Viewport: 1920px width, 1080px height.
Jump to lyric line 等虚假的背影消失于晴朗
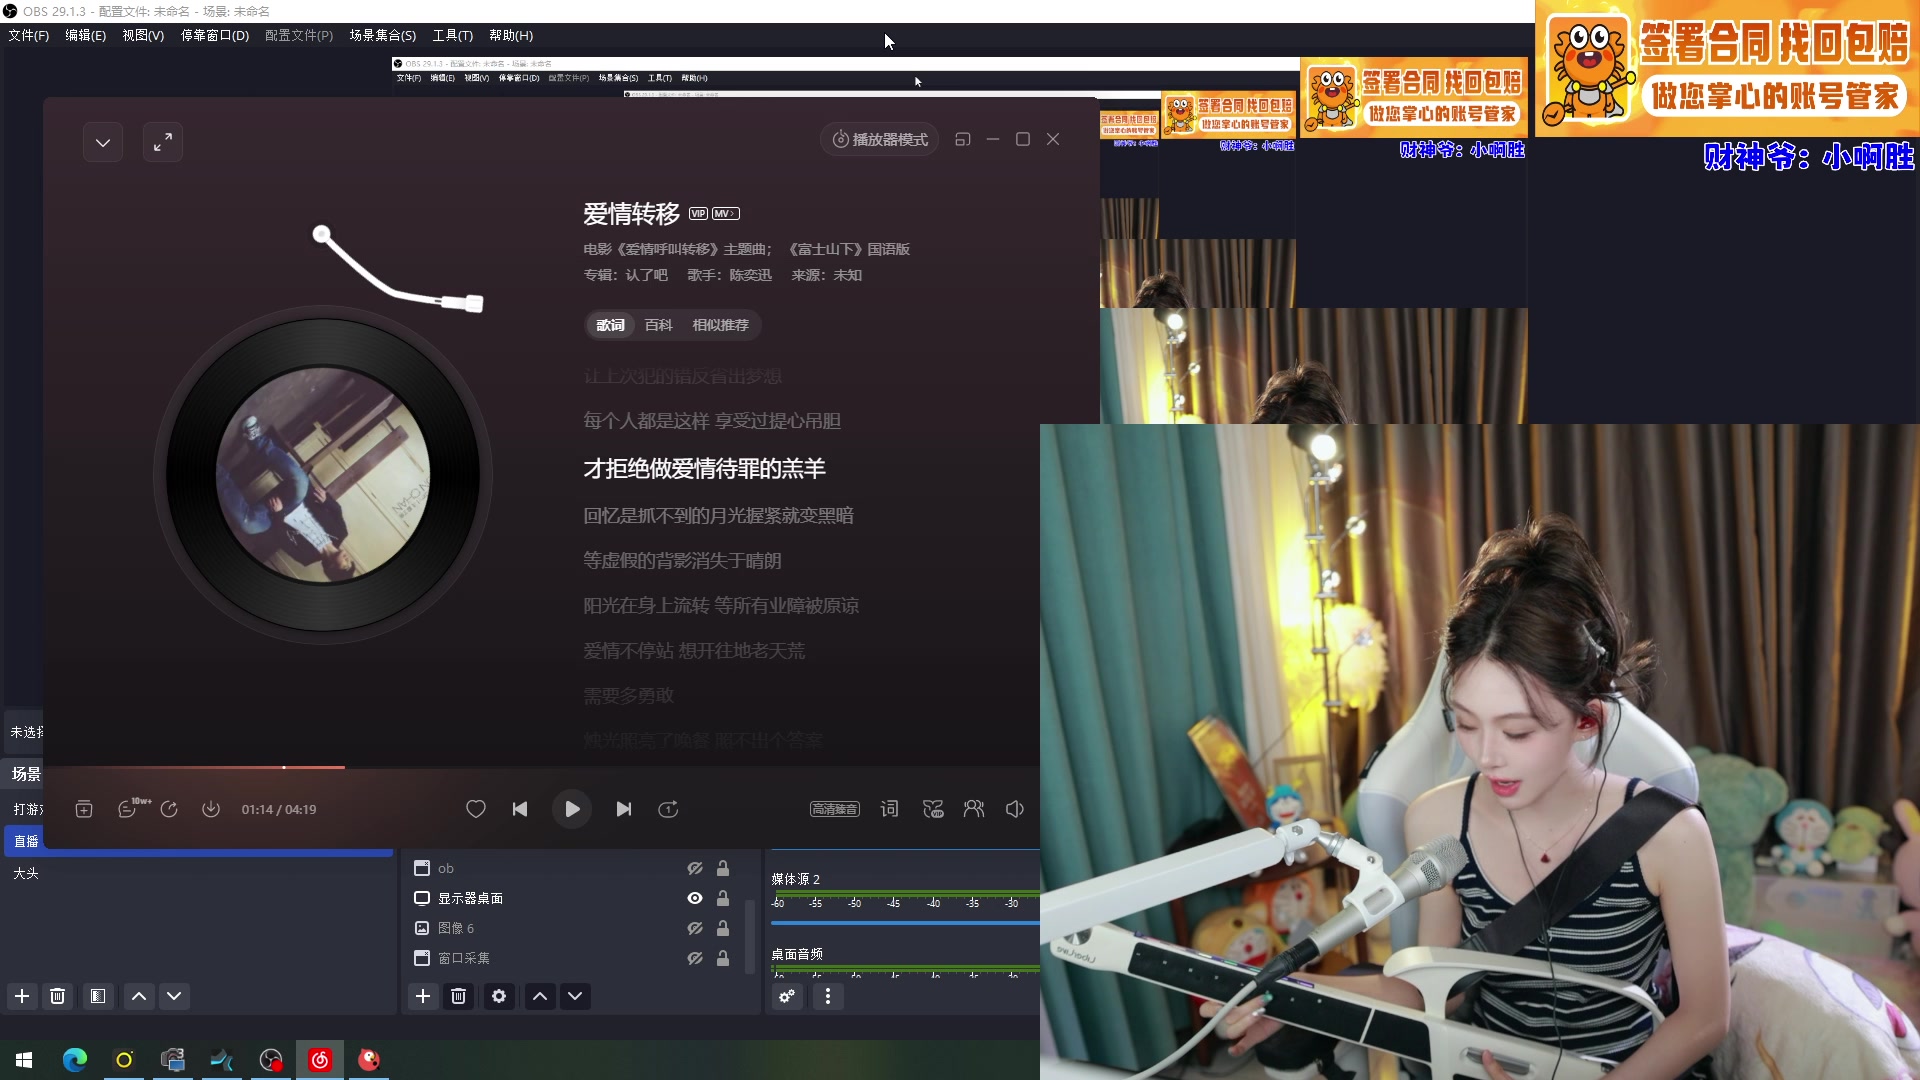click(x=682, y=561)
